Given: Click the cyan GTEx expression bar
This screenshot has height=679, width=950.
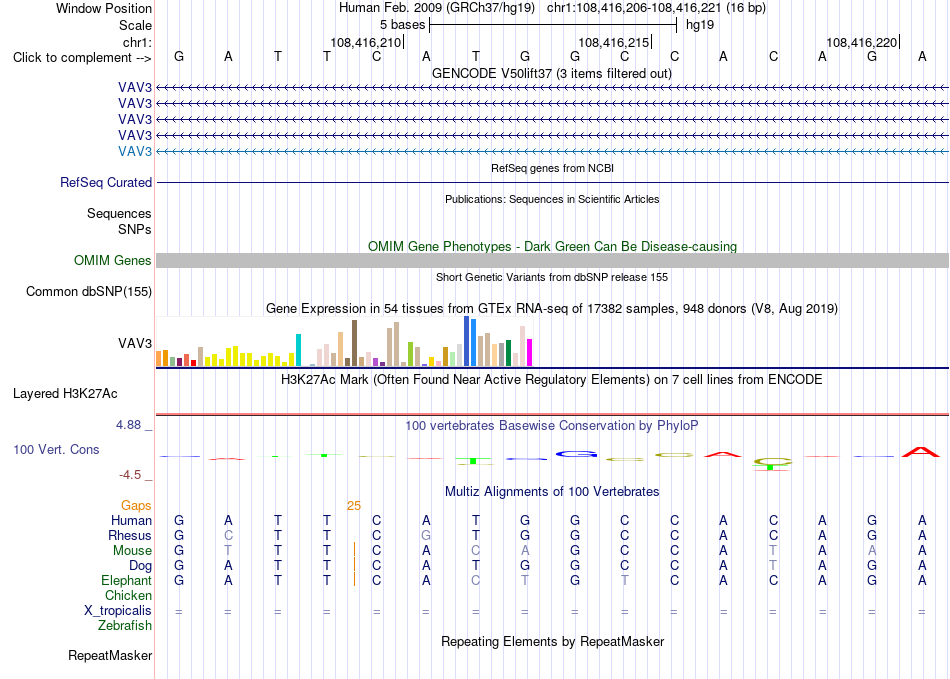Looking at the screenshot, I should pos(298,350).
